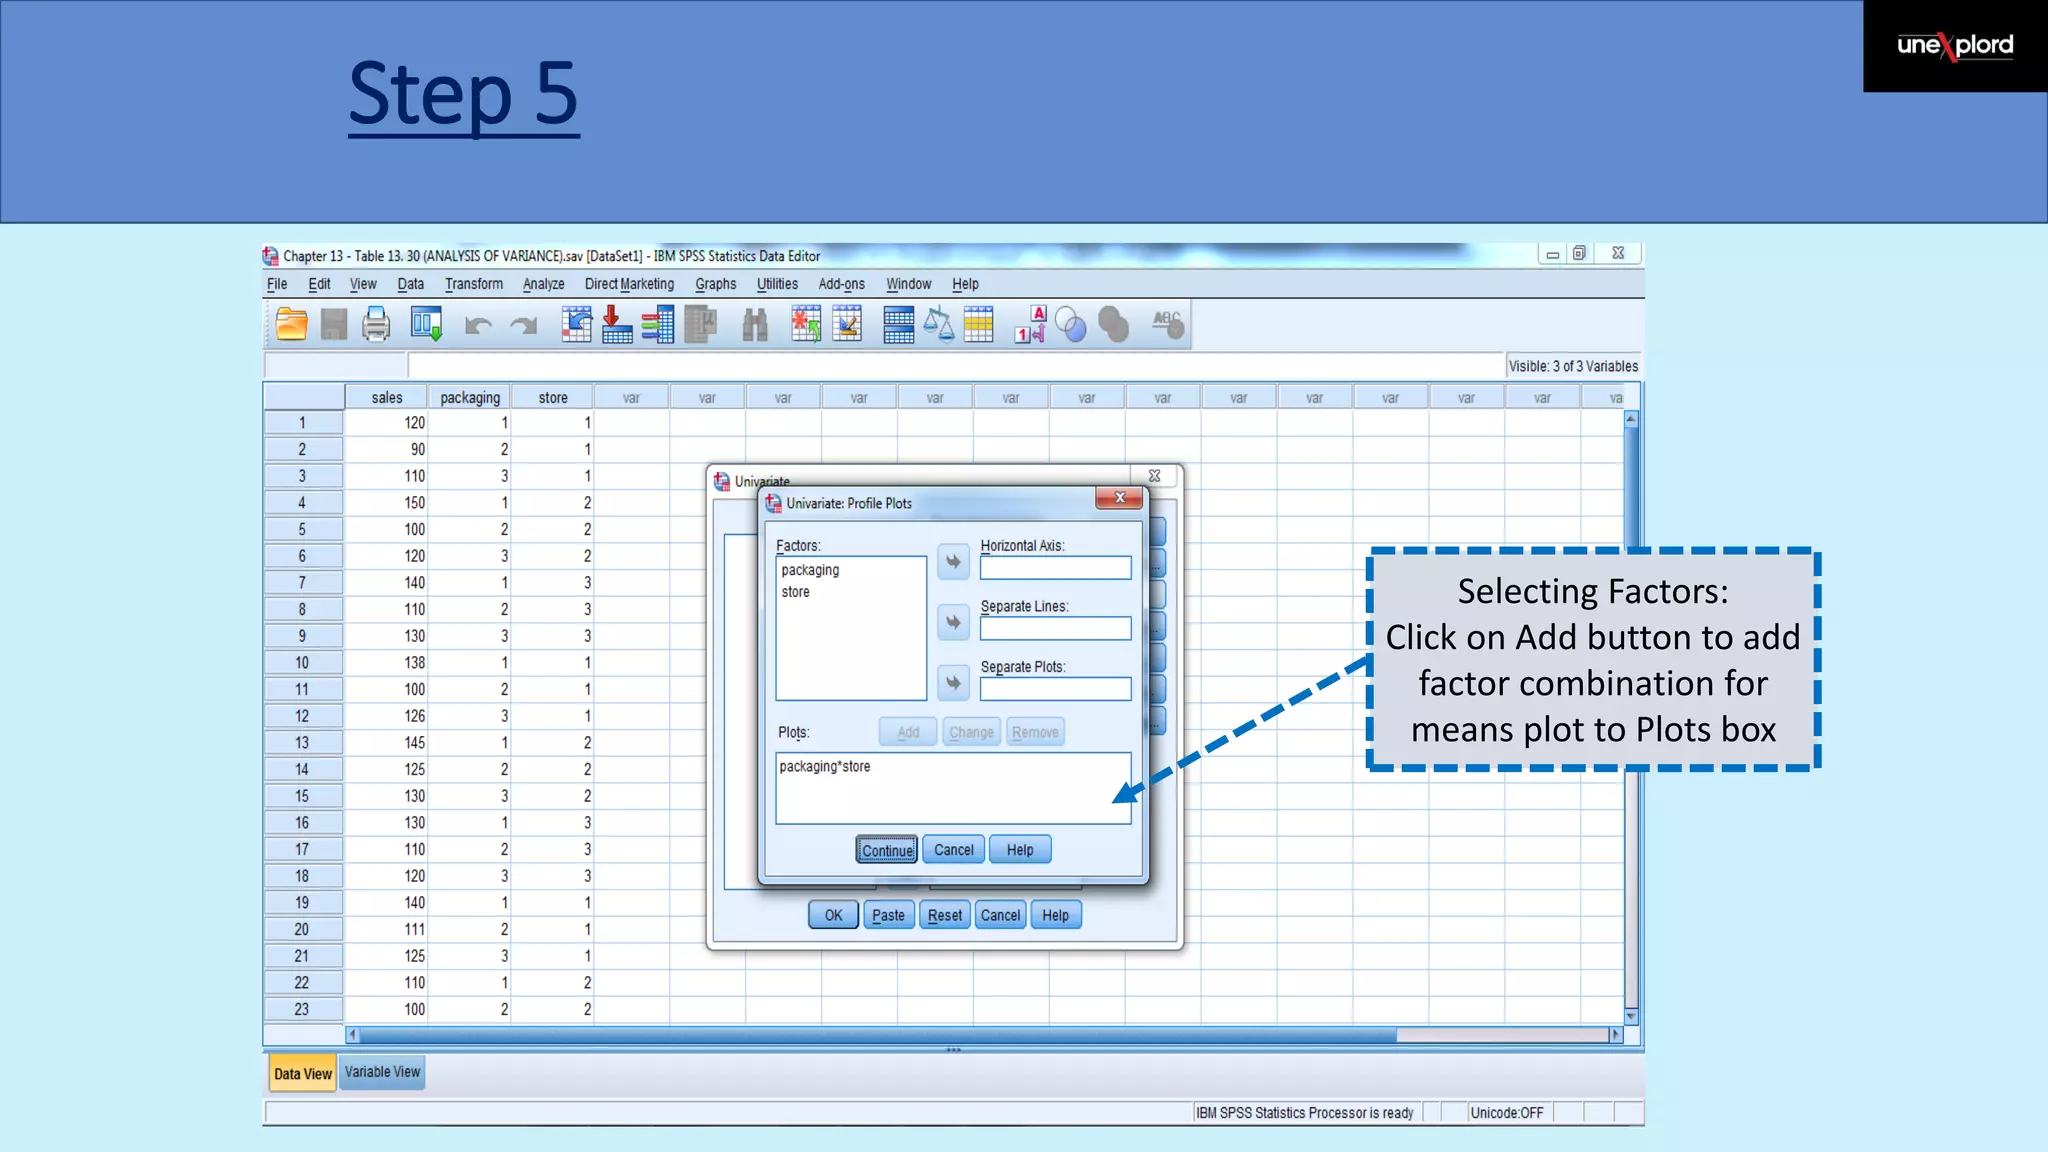
Task: Open the Graphs menu
Action: [x=715, y=284]
